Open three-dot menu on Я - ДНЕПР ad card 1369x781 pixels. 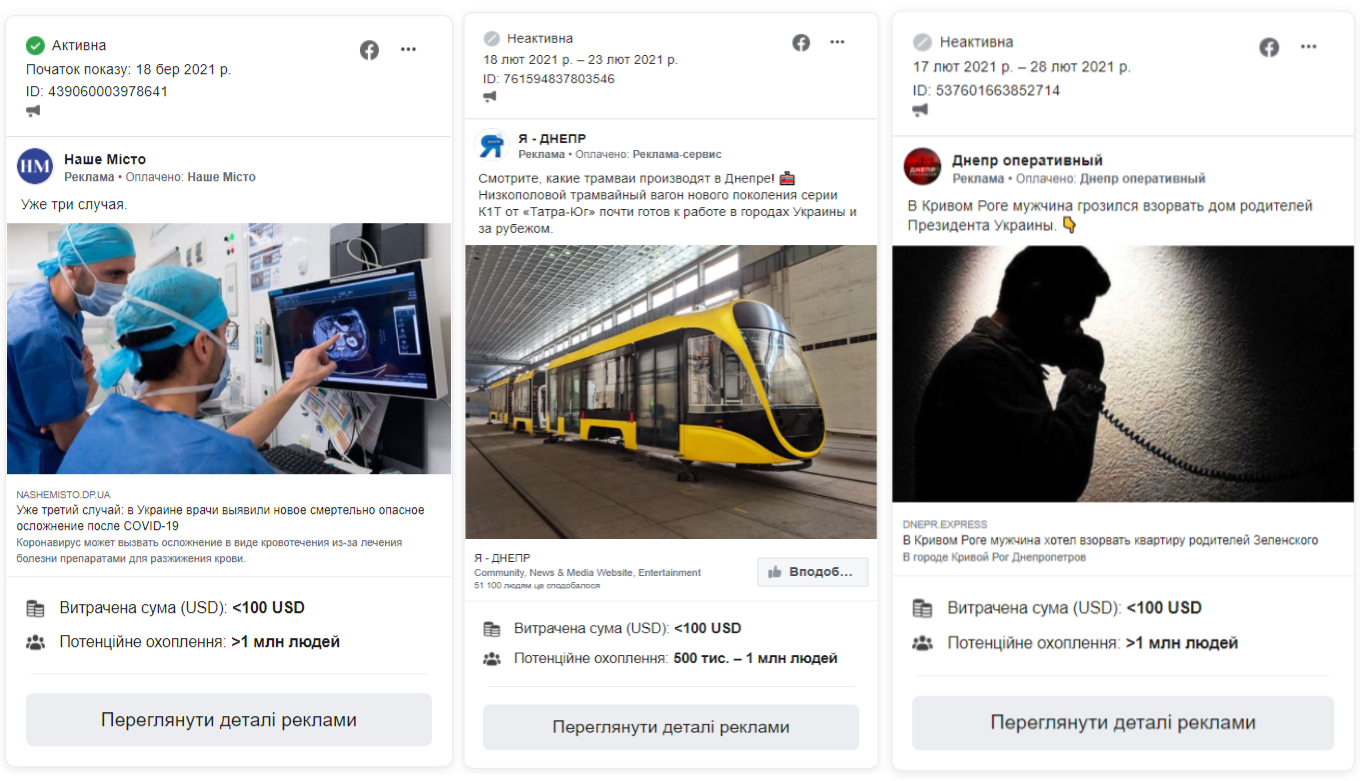pyautogui.click(x=837, y=42)
